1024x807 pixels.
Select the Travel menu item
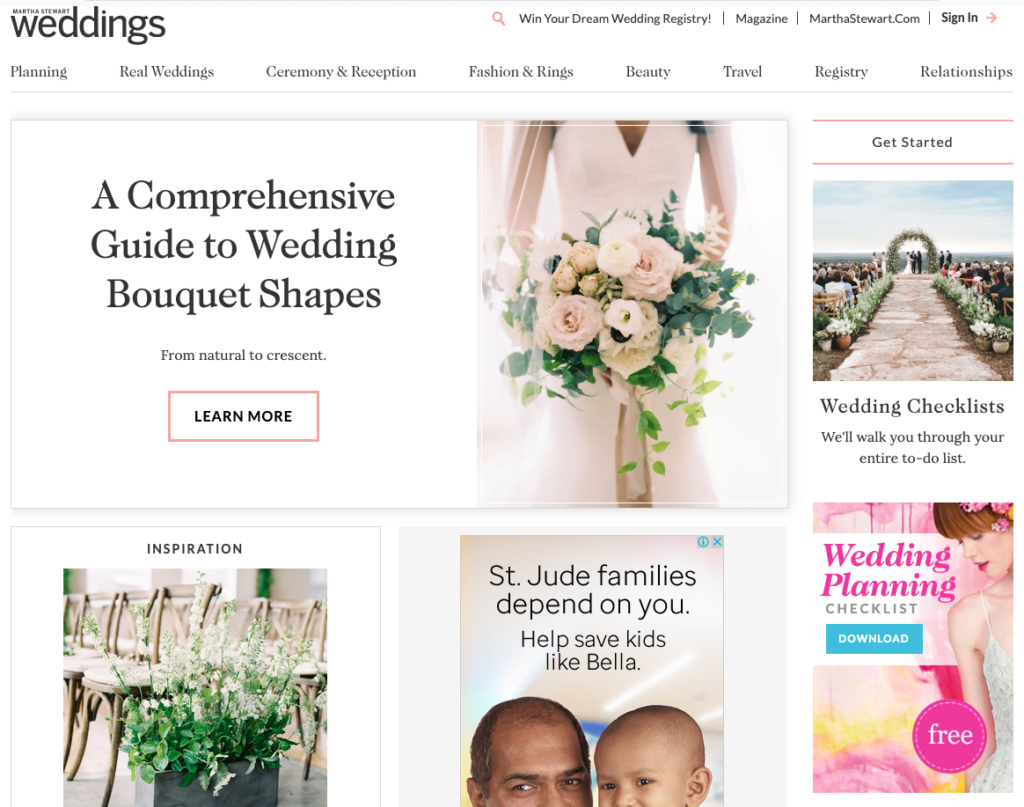tap(743, 72)
